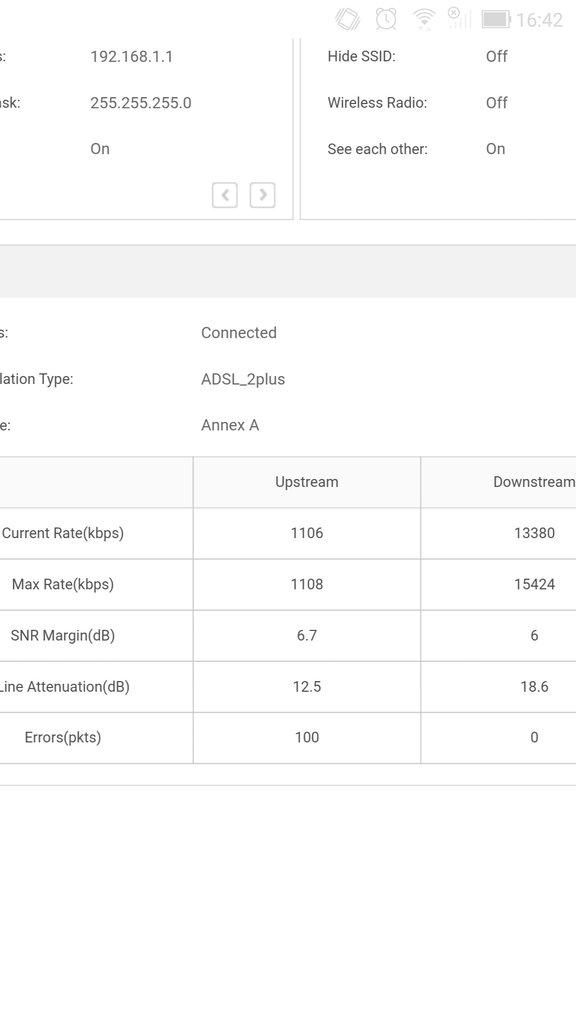Image resolution: width=576 pixels, height=1024 pixels.
Task: Click the upstream Errors value 100
Action: (307, 737)
